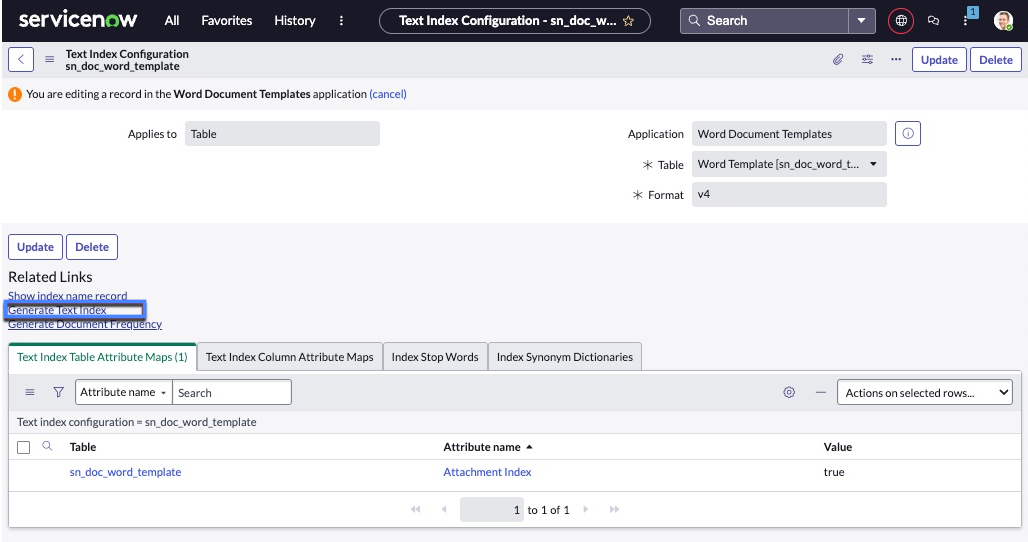Open the Table dropdown Word Template
Screen dimensions: 1028x542
pyautogui.click(x=789, y=165)
